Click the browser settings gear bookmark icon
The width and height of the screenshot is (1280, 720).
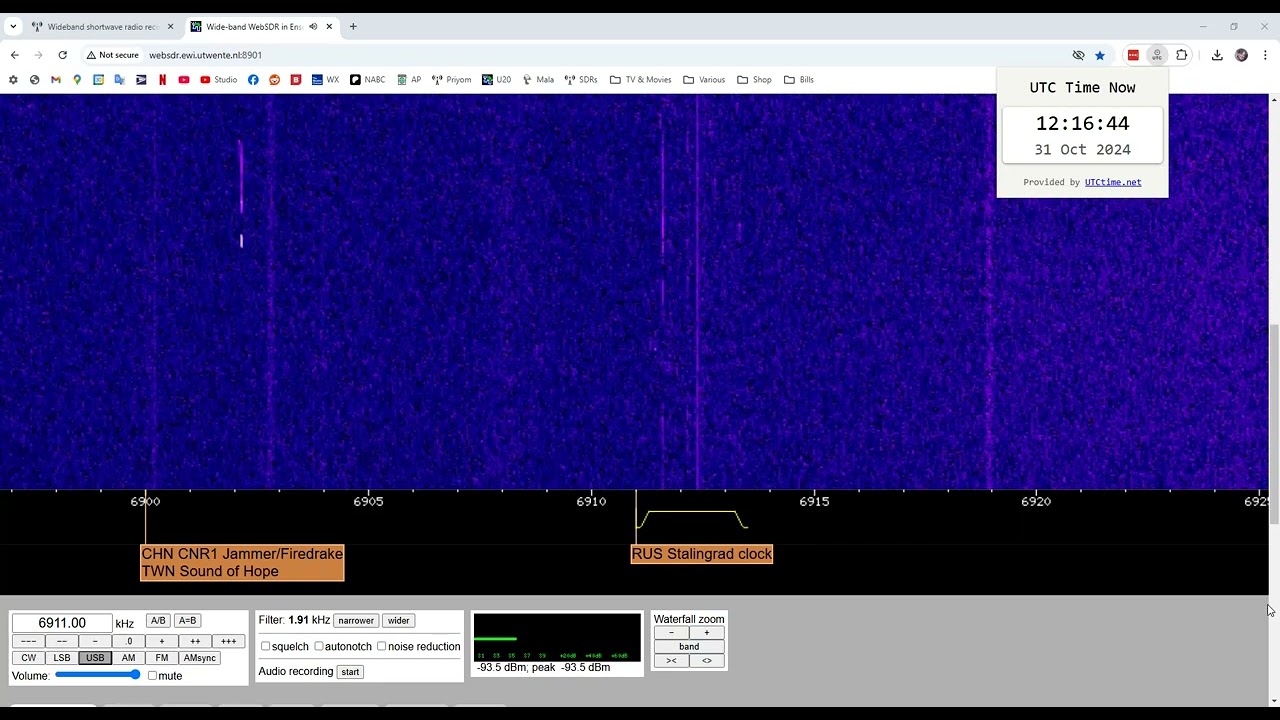click(x=13, y=80)
